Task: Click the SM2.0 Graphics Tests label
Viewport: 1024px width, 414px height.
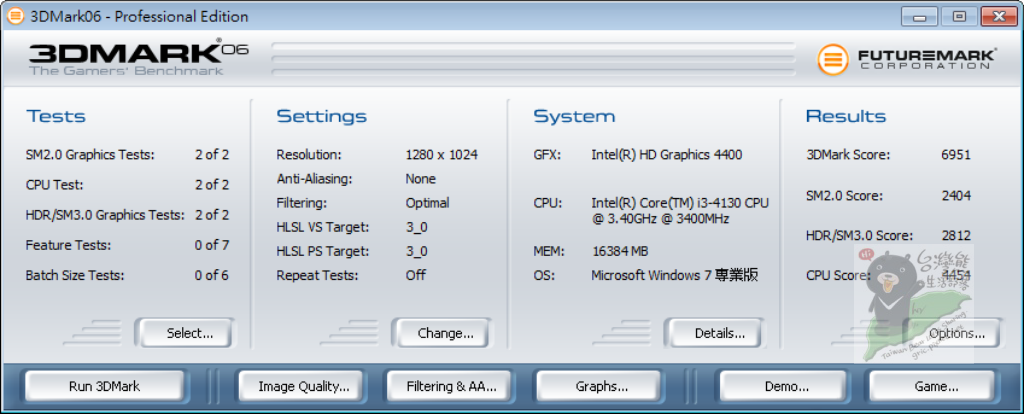Action: click(x=90, y=155)
